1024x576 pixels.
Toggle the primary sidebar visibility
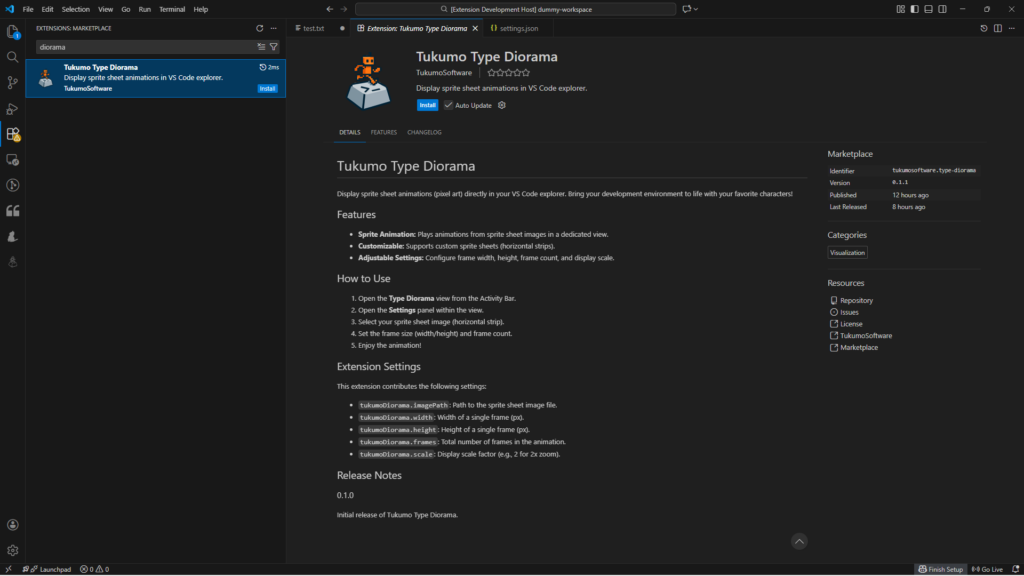[x=915, y=9]
